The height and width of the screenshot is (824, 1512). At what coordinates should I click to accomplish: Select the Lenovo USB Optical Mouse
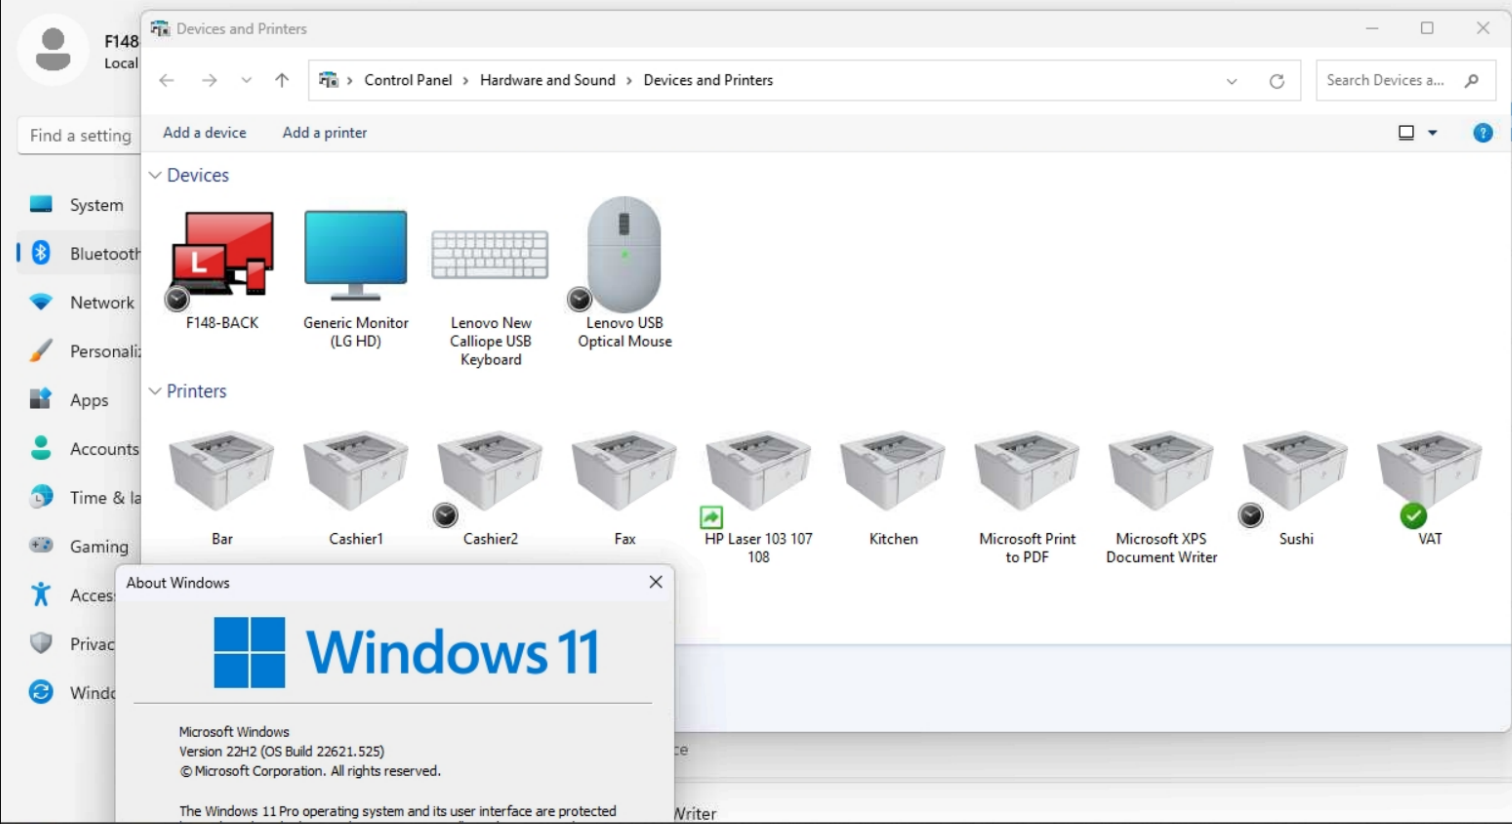[624, 273]
